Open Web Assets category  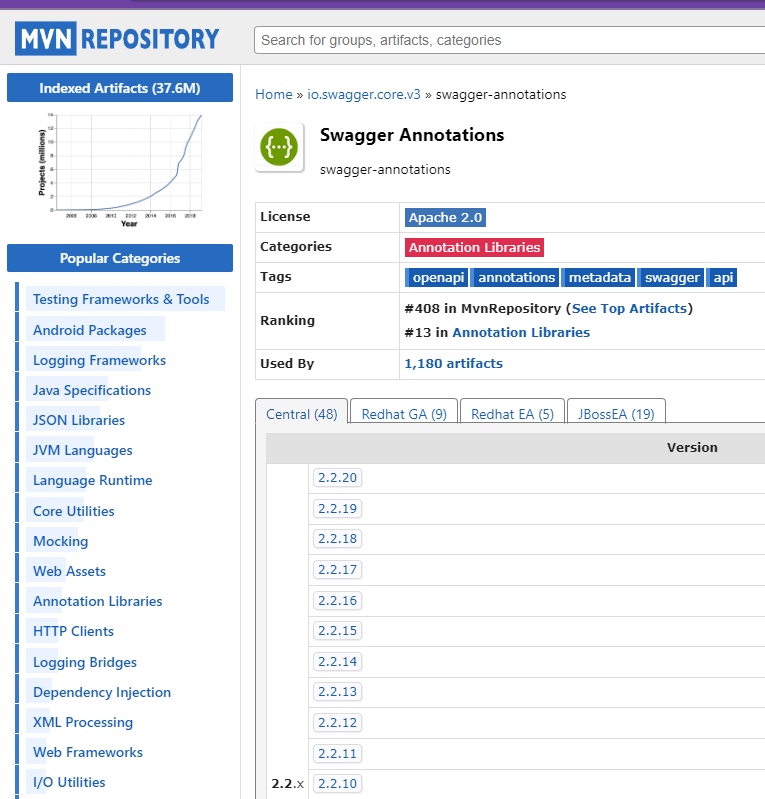pyautogui.click(x=69, y=571)
